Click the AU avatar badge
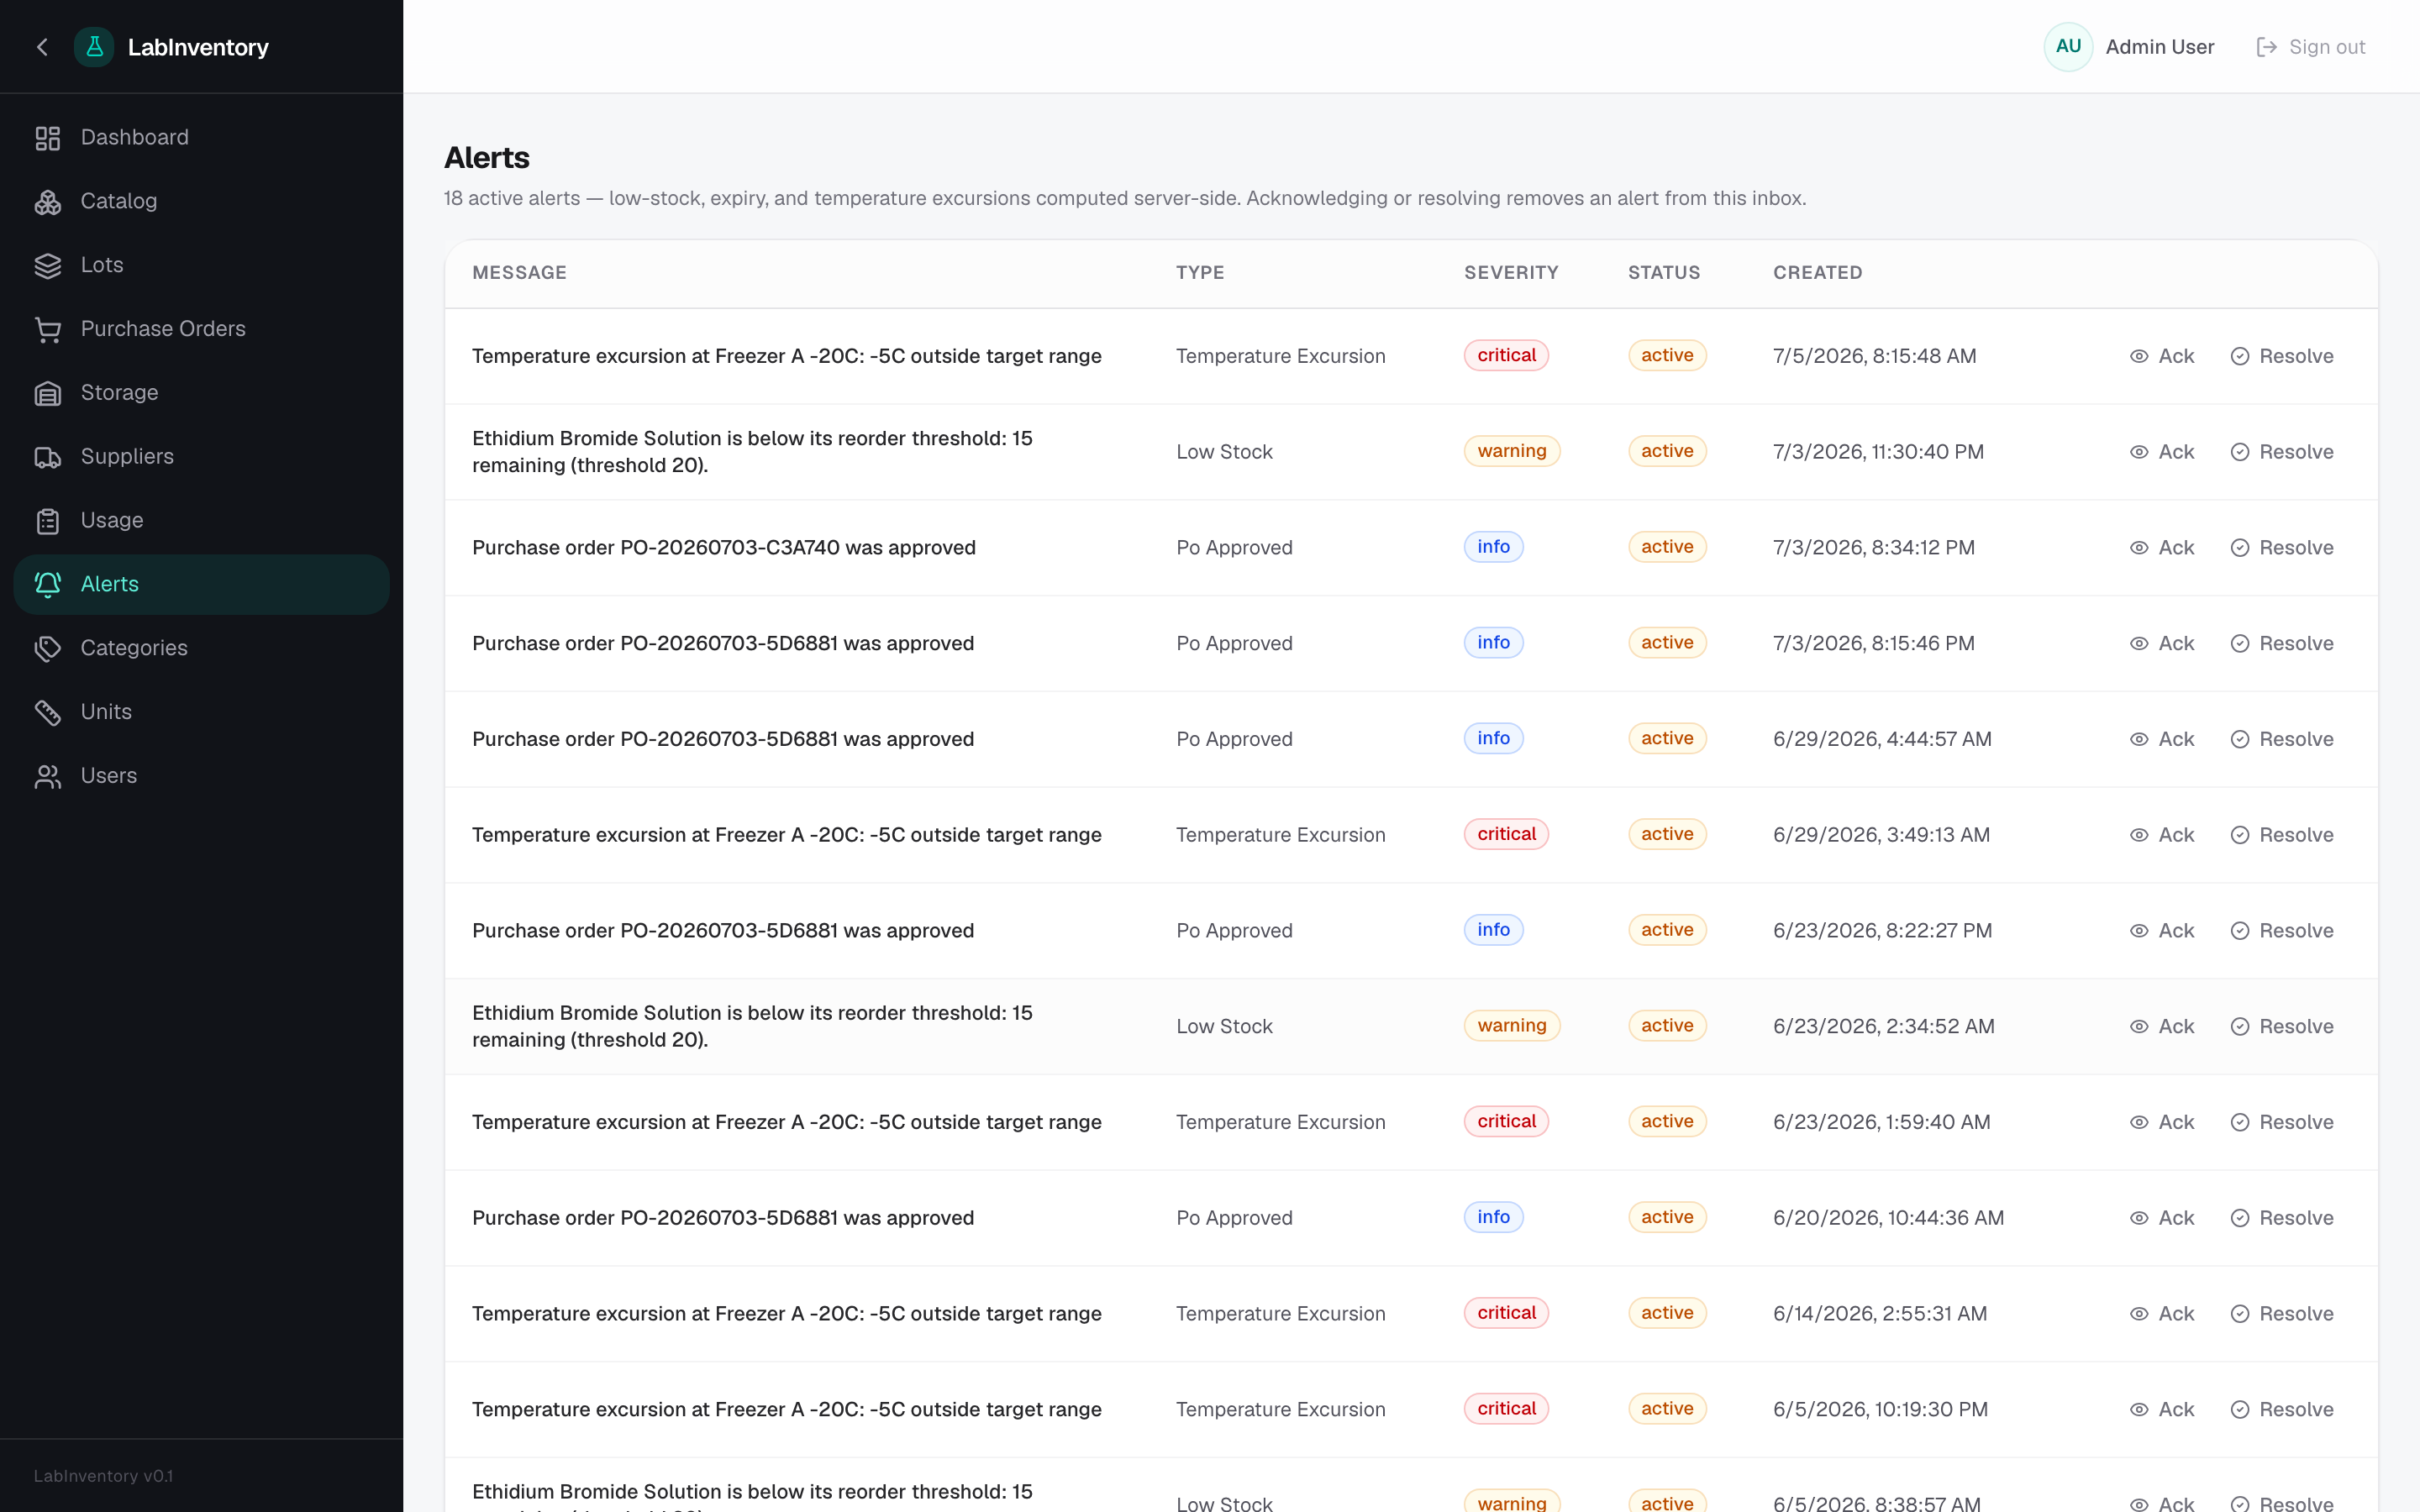This screenshot has width=2420, height=1512. click(x=2068, y=47)
